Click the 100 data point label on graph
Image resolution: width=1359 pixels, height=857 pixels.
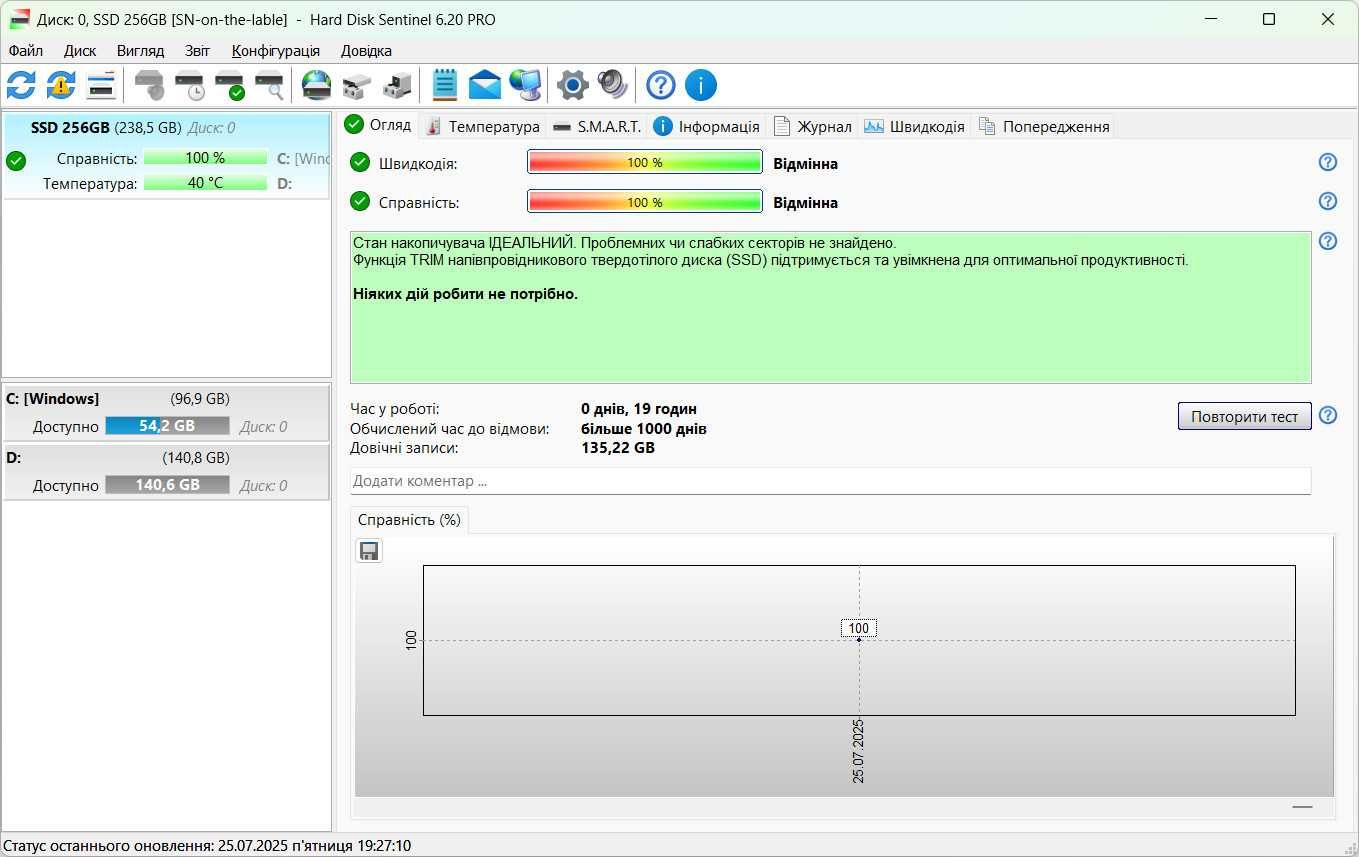(859, 628)
